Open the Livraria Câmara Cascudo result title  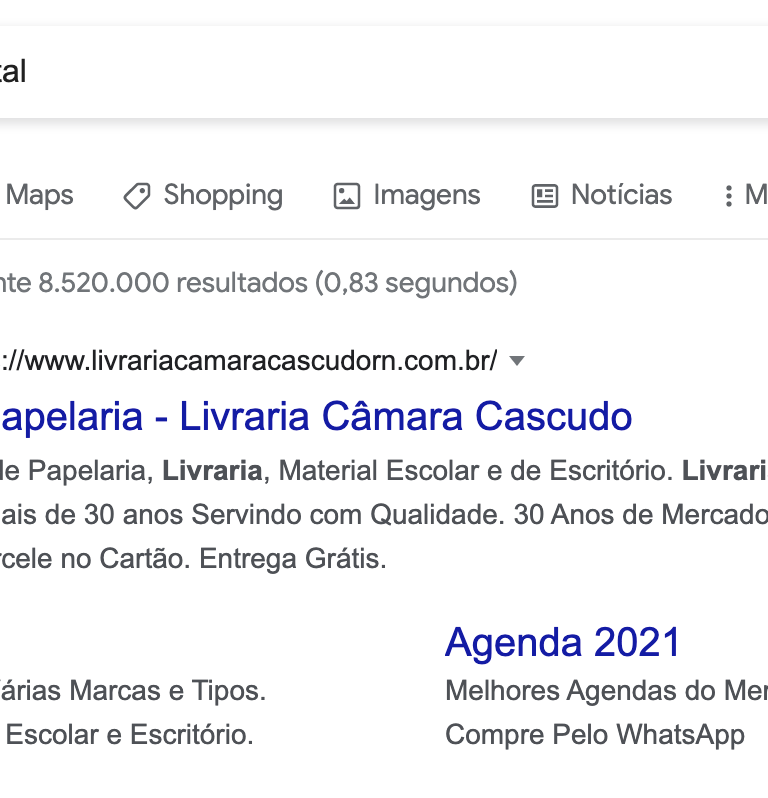[316, 417]
